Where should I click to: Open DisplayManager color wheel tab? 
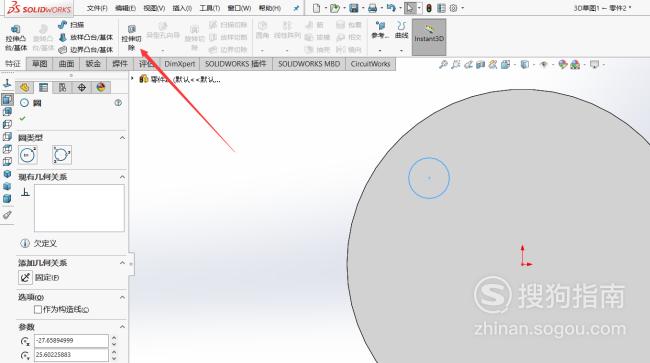pyautogui.click(x=101, y=87)
